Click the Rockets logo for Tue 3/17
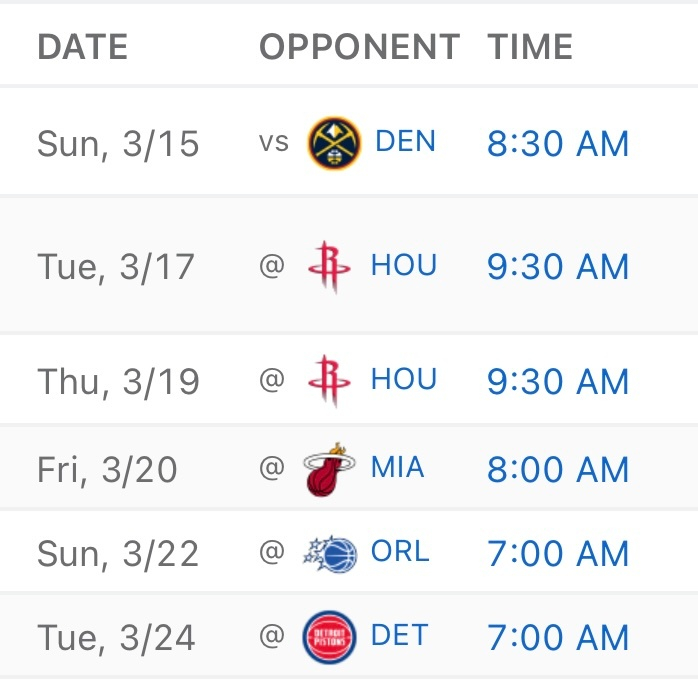This screenshot has width=698, height=692. pos(331,267)
